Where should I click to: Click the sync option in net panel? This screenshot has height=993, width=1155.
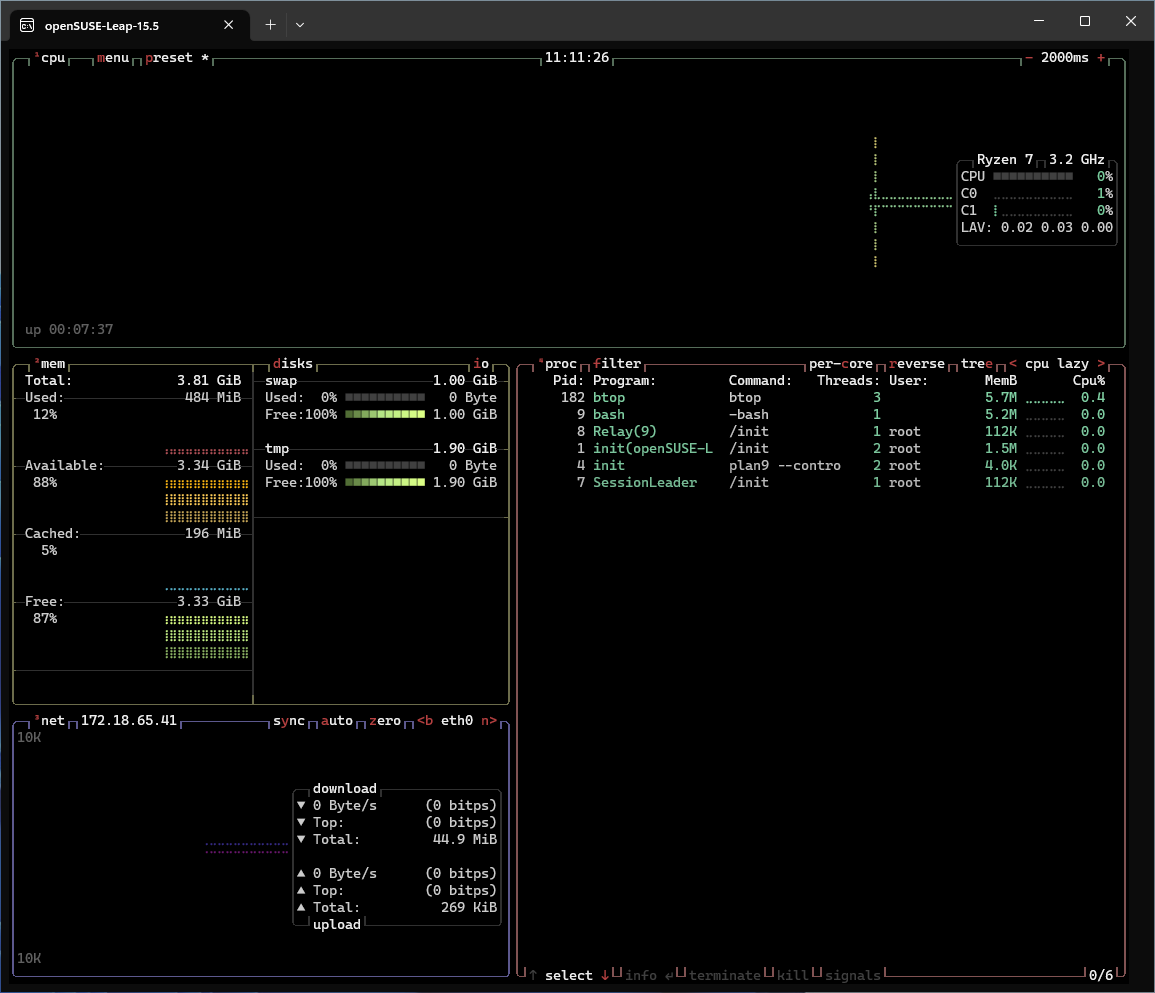pos(289,720)
